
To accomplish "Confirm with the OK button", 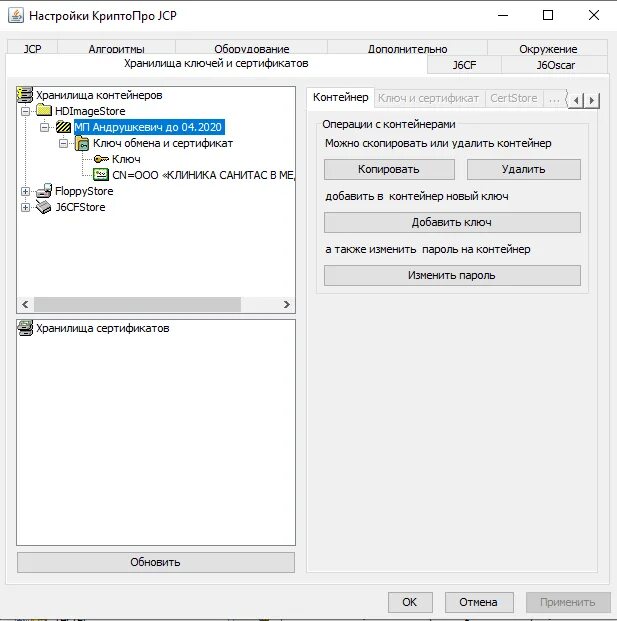I will click(410, 602).
